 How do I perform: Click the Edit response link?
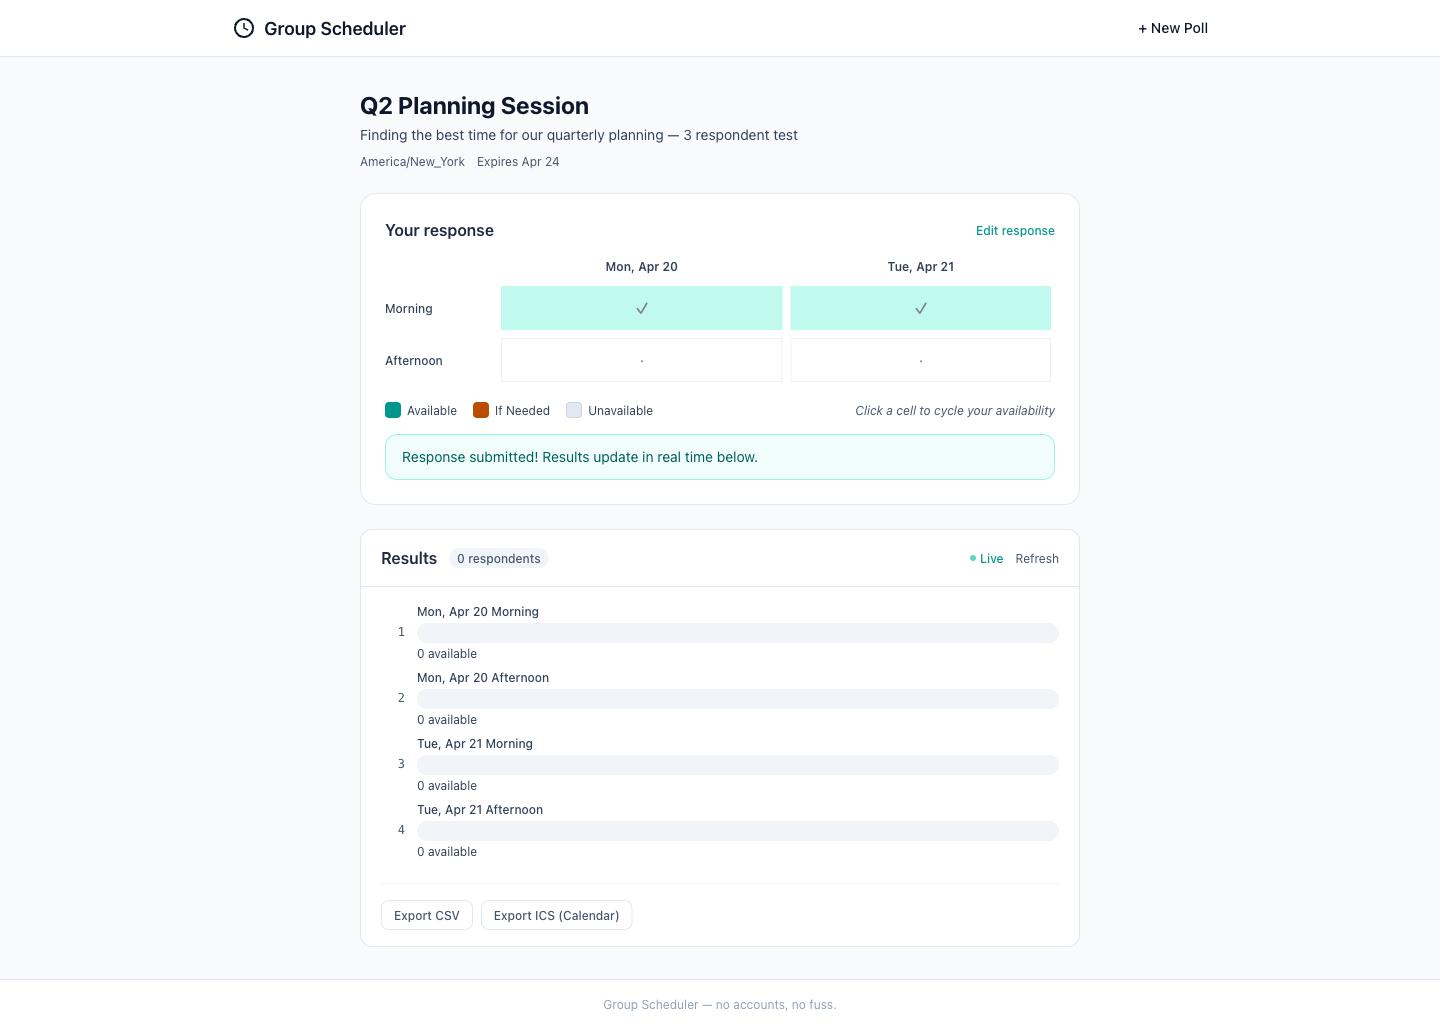tap(1014, 231)
